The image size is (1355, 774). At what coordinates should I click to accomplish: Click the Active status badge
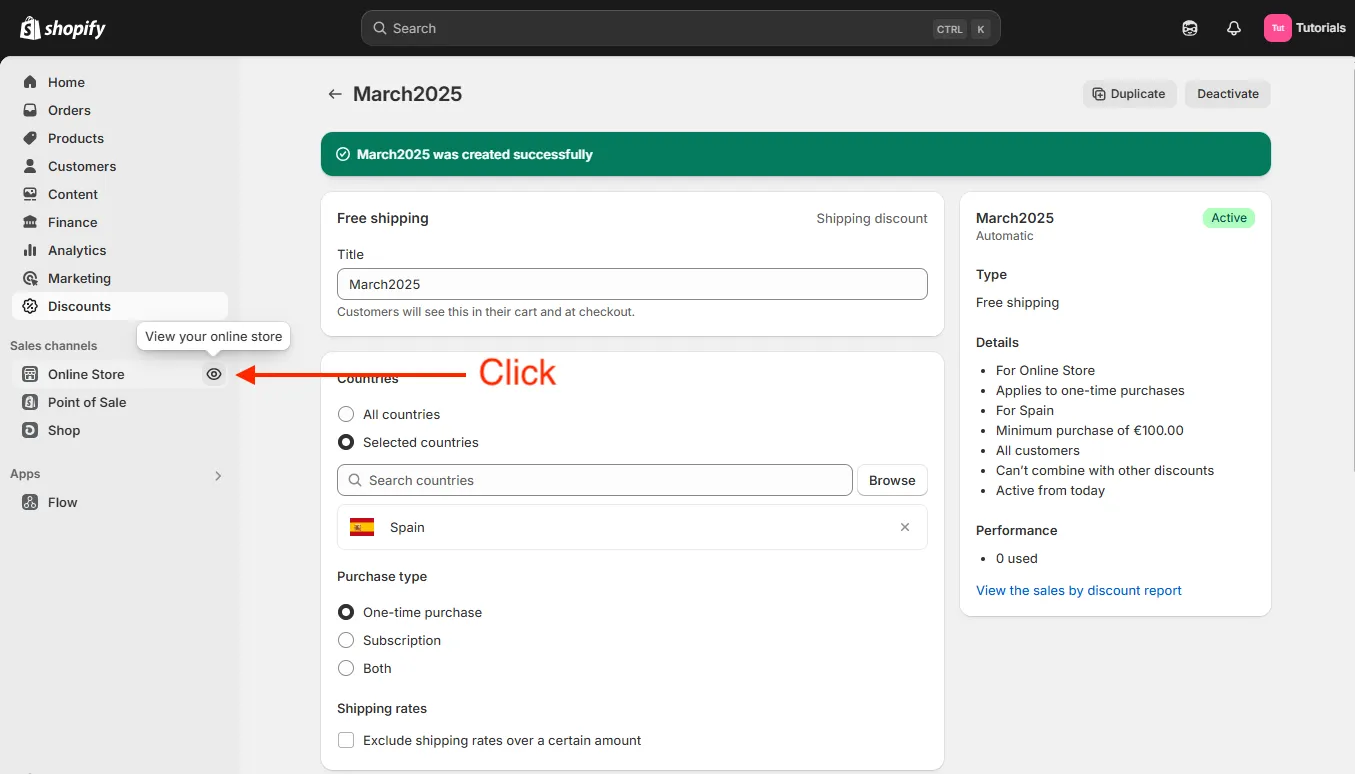(1228, 217)
